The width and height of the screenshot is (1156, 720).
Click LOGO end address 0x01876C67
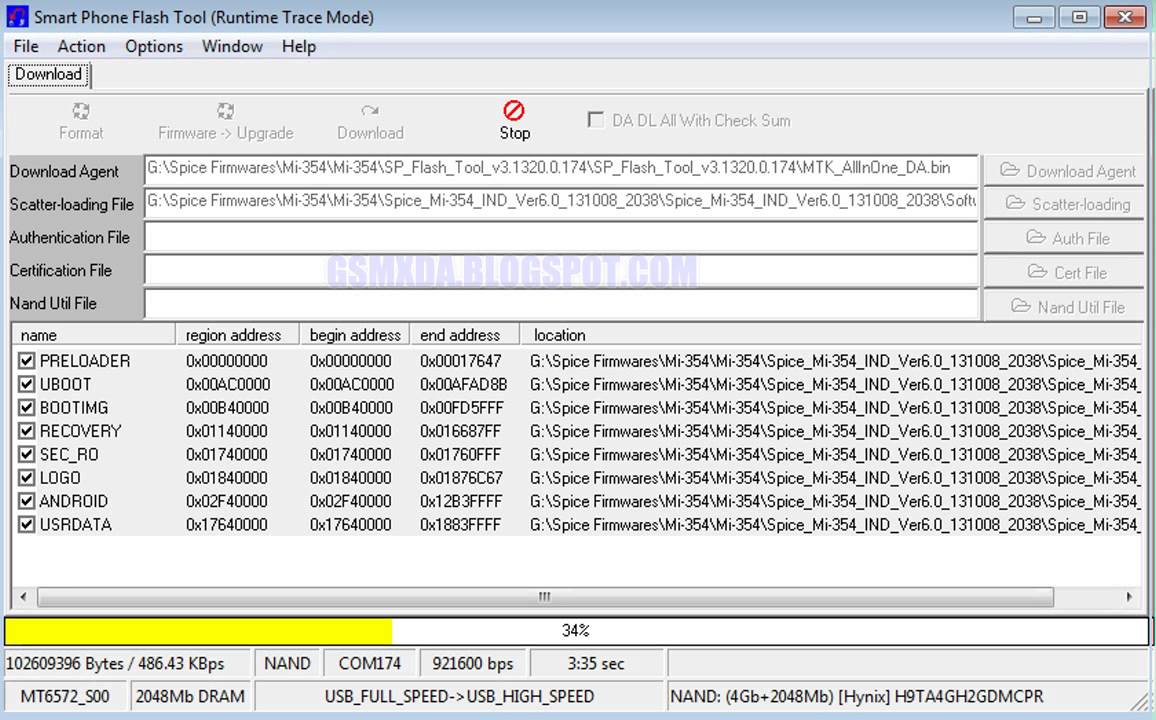point(462,478)
